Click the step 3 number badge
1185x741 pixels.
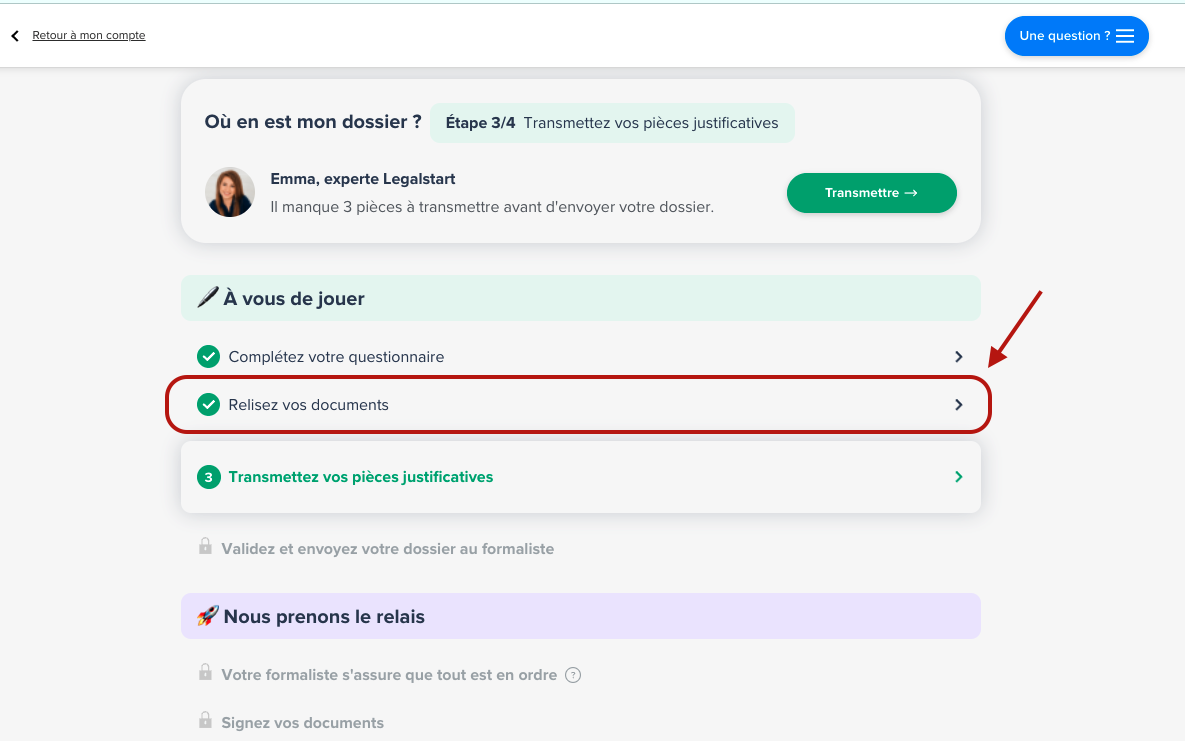click(x=208, y=477)
